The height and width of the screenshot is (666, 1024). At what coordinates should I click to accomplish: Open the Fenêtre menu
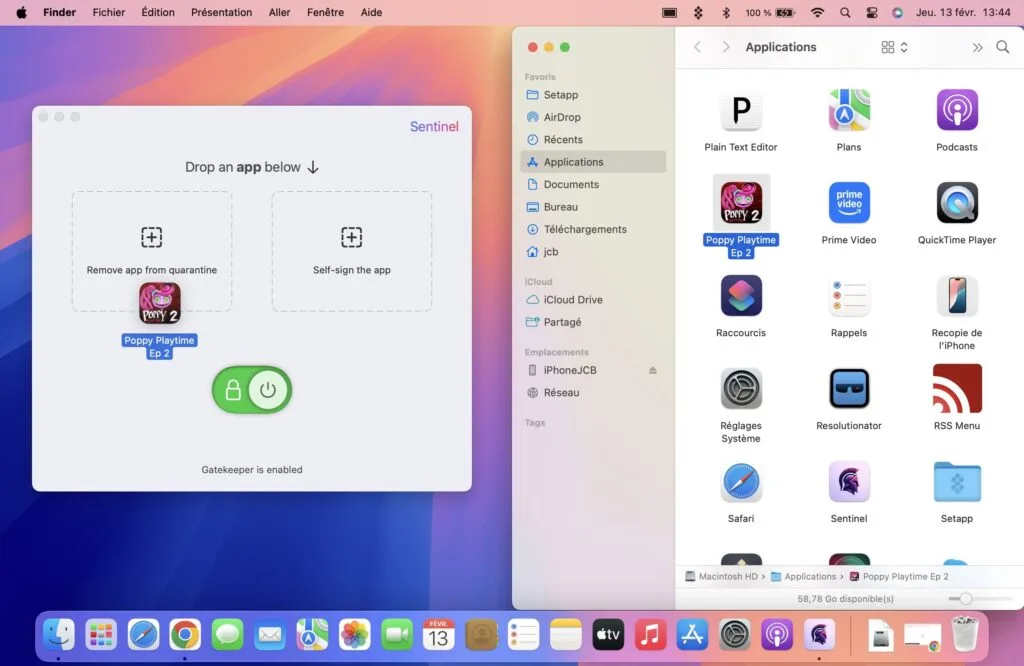click(x=325, y=12)
